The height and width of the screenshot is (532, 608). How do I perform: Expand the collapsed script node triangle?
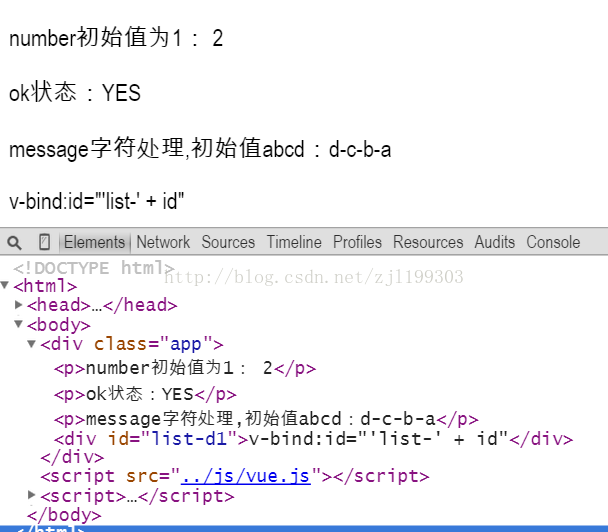click(32, 495)
